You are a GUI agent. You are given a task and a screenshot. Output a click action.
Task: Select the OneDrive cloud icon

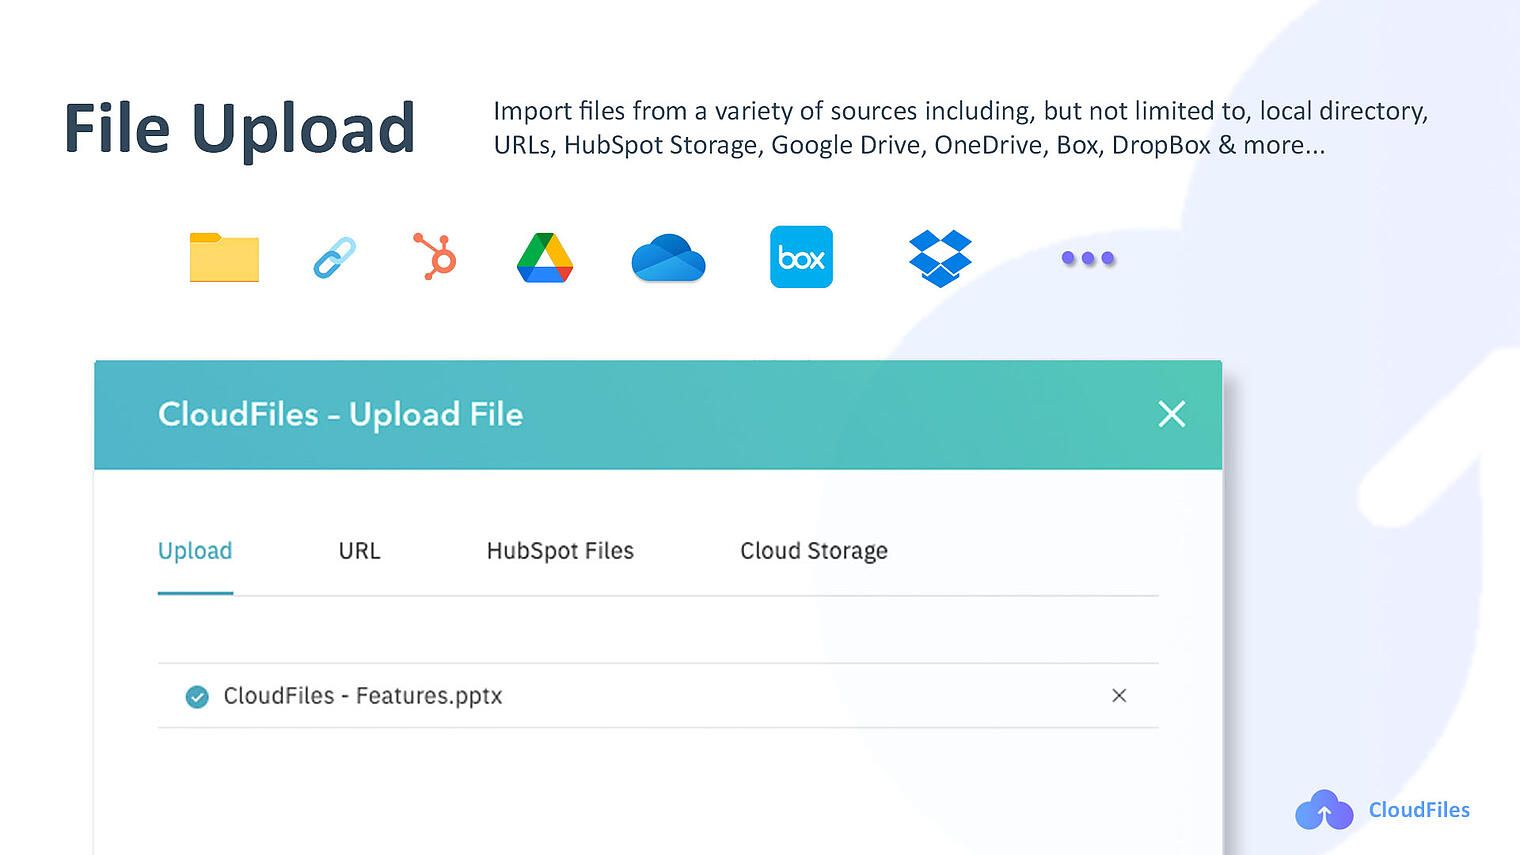coord(668,257)
